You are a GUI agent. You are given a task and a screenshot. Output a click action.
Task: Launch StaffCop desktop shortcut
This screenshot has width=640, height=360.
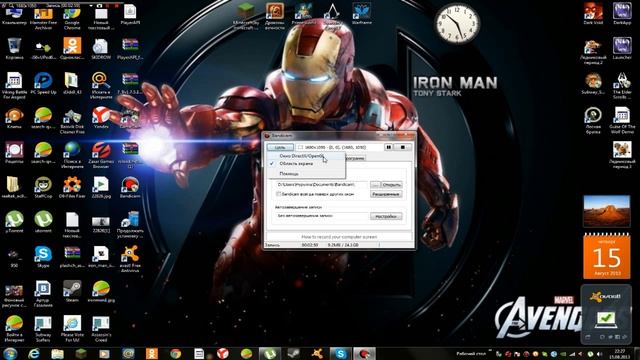click(43, 187)
